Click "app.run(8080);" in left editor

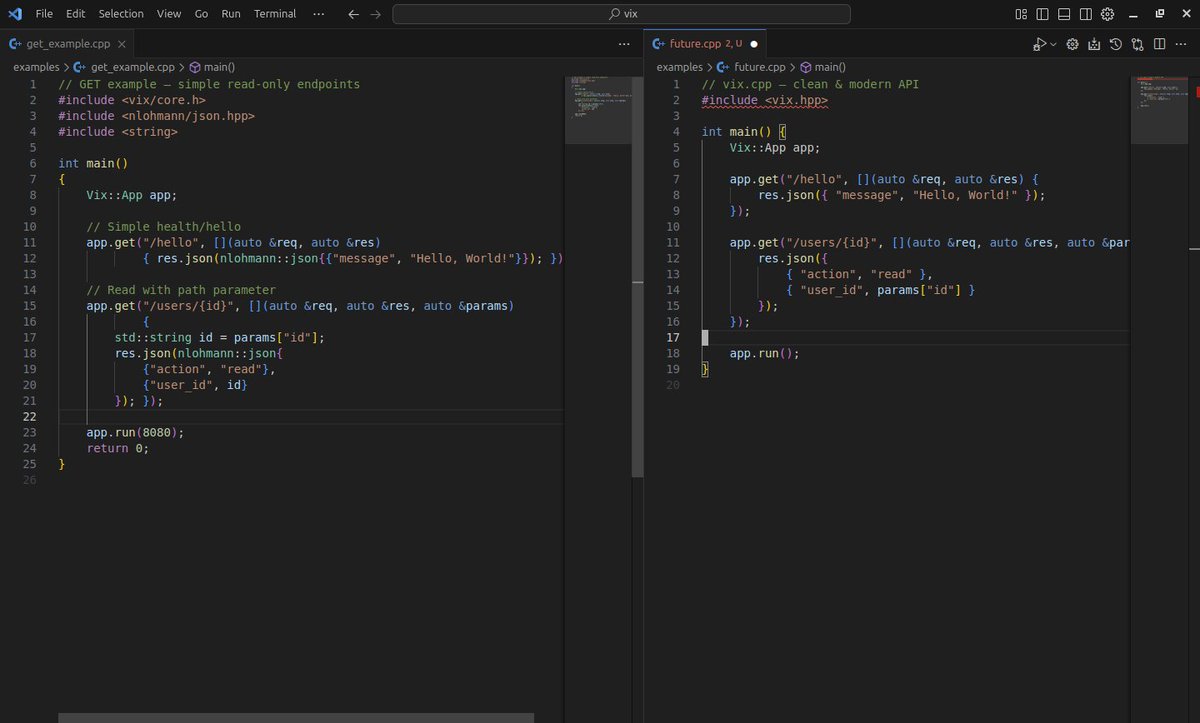pos(136,432)
